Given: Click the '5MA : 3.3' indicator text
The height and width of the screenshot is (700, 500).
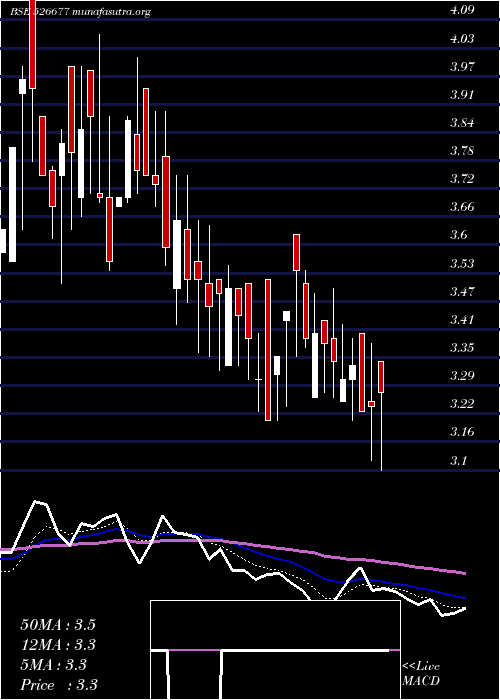Looking at the screenshot, I should (54, 665).
